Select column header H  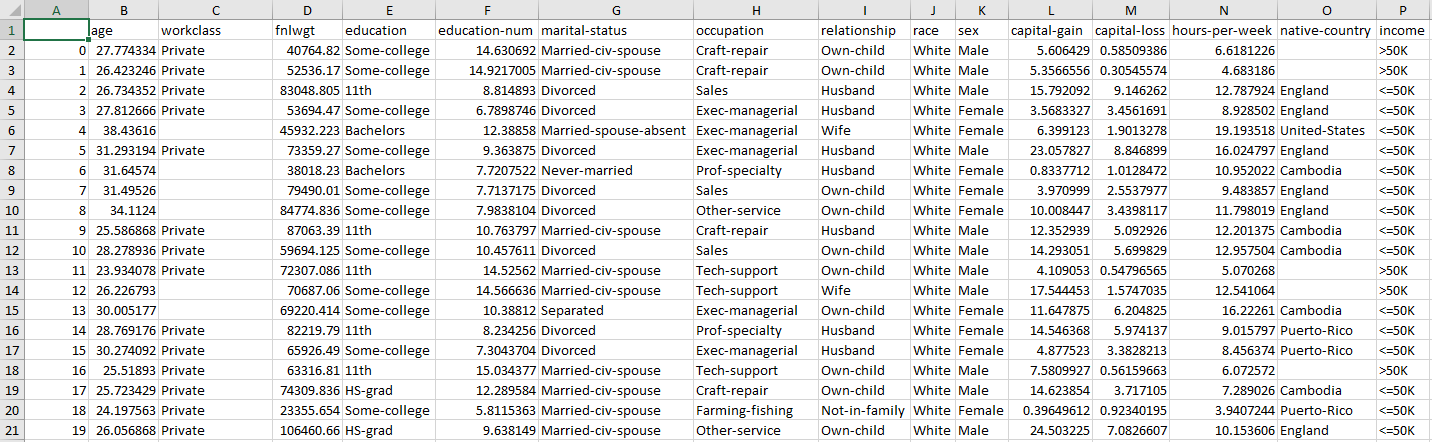click(754, 10)
